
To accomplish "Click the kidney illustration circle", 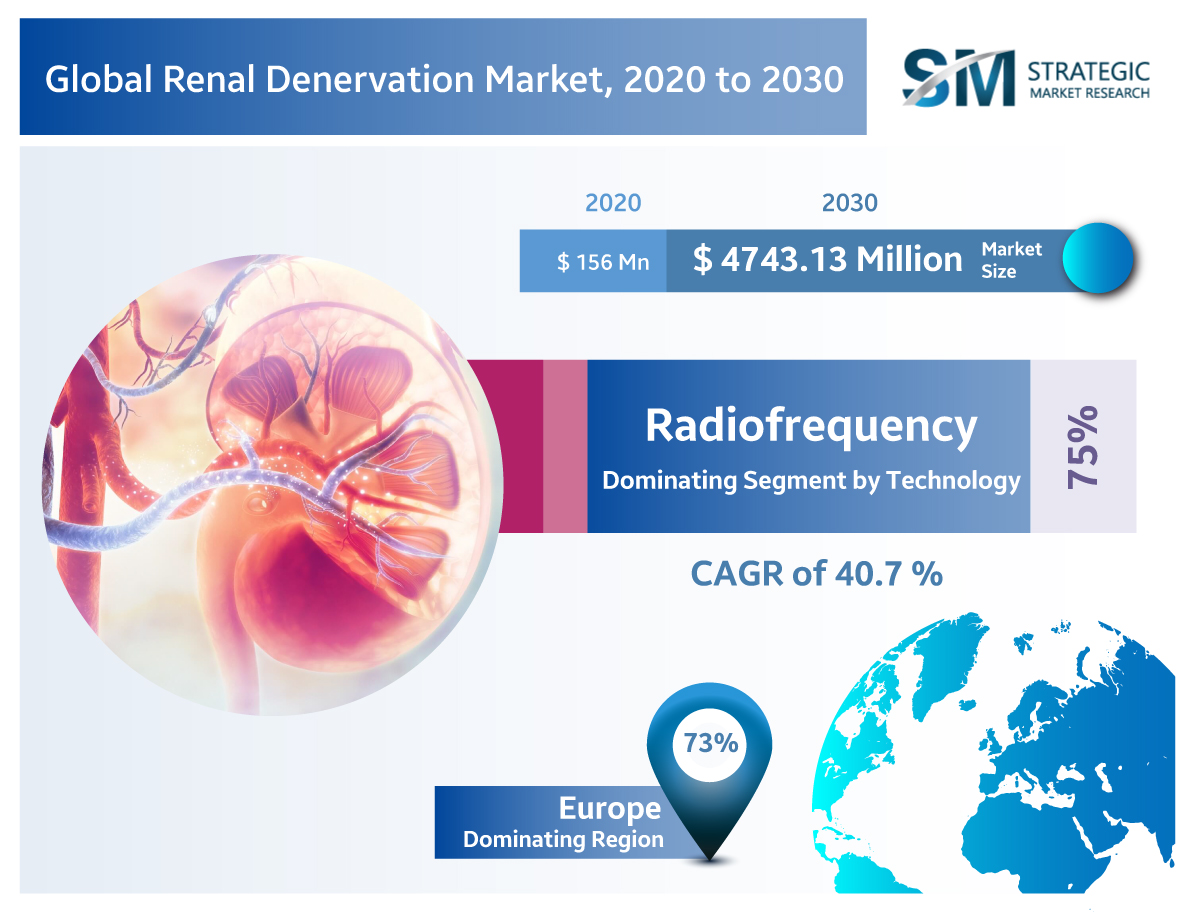I will pyautogui.click(x=272, y=485).
